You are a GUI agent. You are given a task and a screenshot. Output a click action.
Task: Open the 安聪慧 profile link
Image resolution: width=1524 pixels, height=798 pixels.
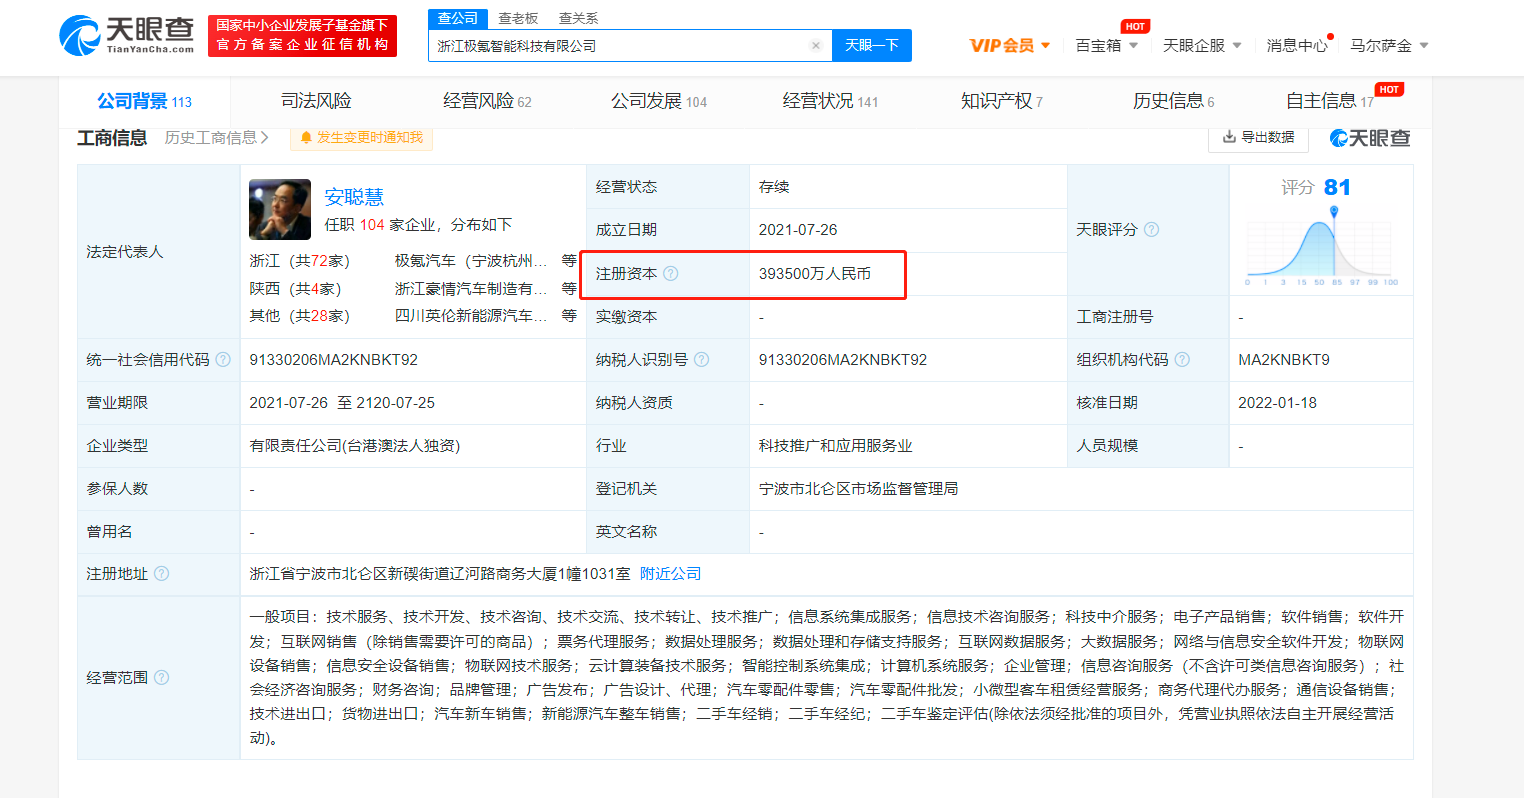(354, 196)
